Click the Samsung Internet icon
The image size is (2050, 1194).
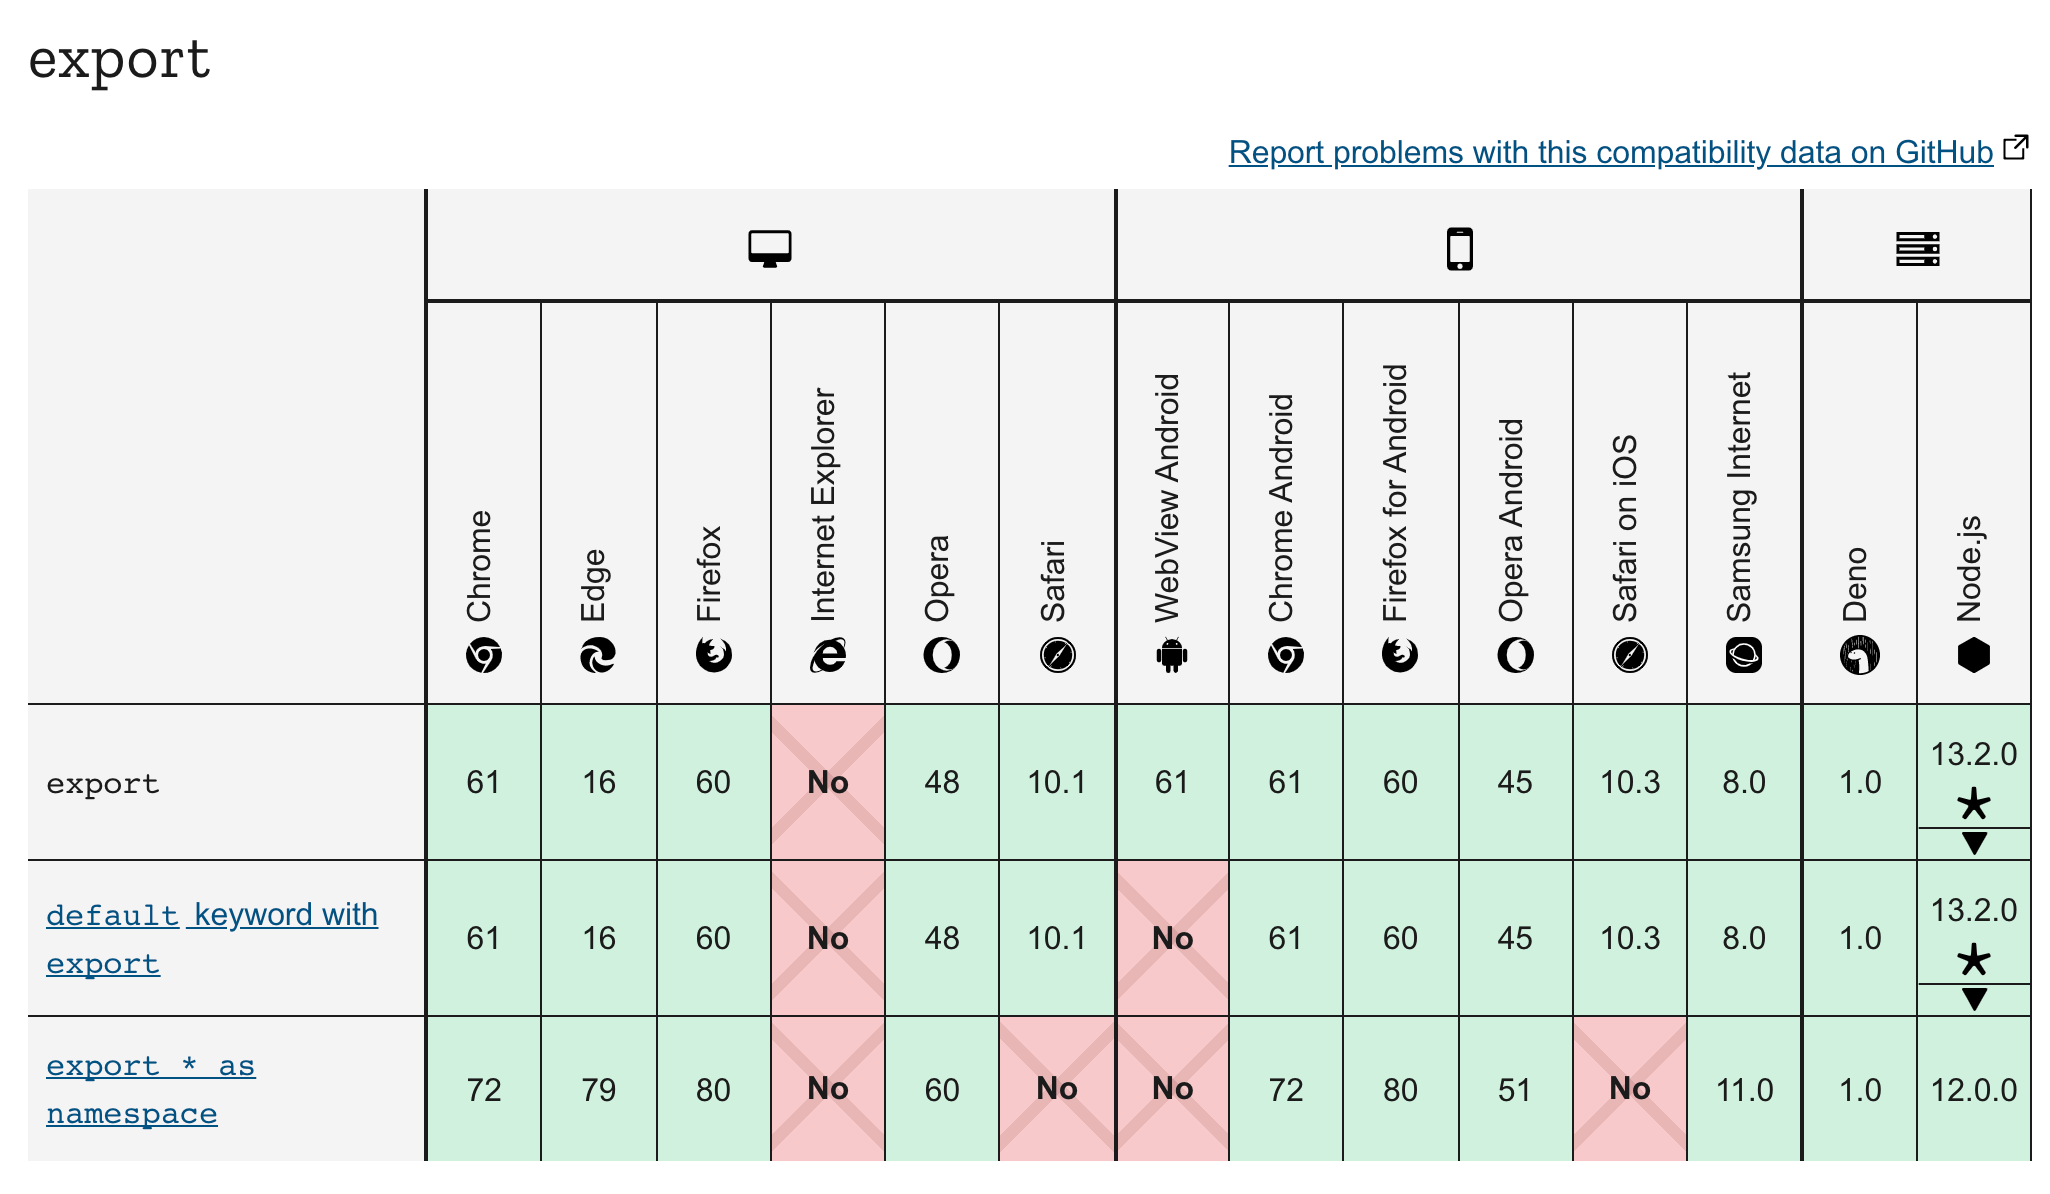click(1744, 656)
